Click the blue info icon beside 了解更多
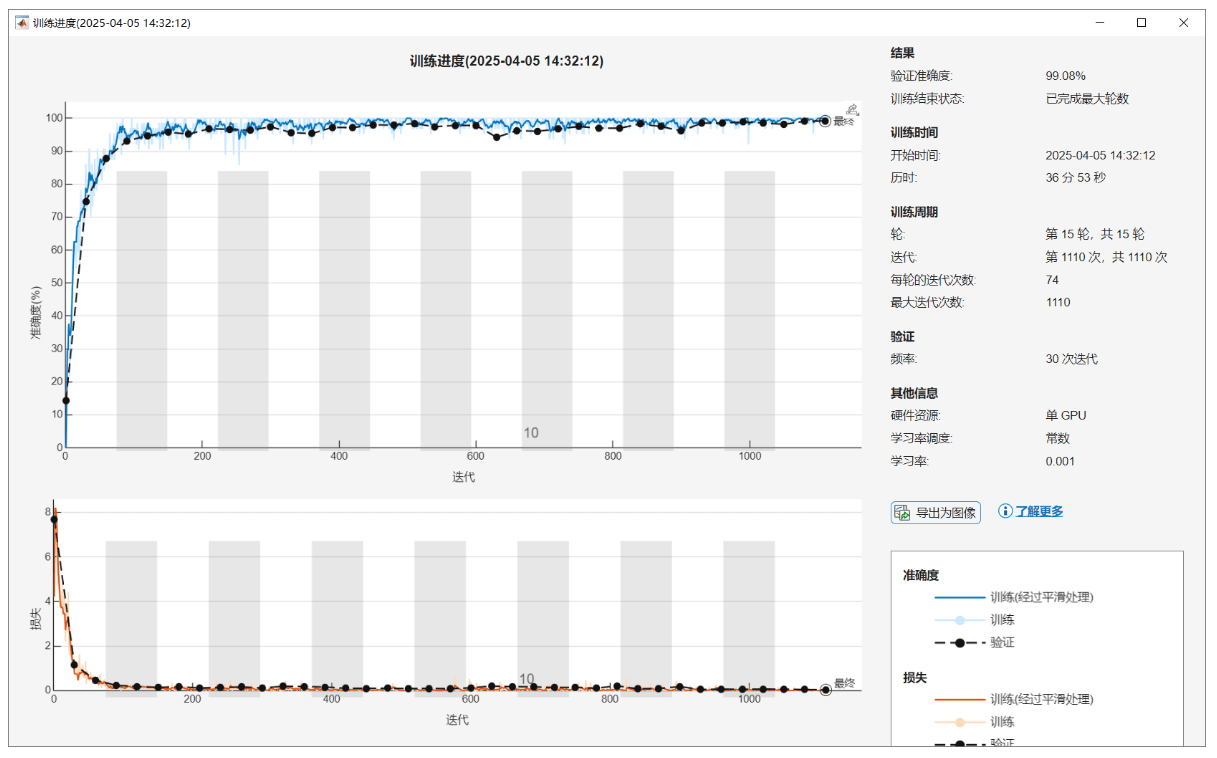This screenshot has width=1217, height=758. (x=1005, y=511)
